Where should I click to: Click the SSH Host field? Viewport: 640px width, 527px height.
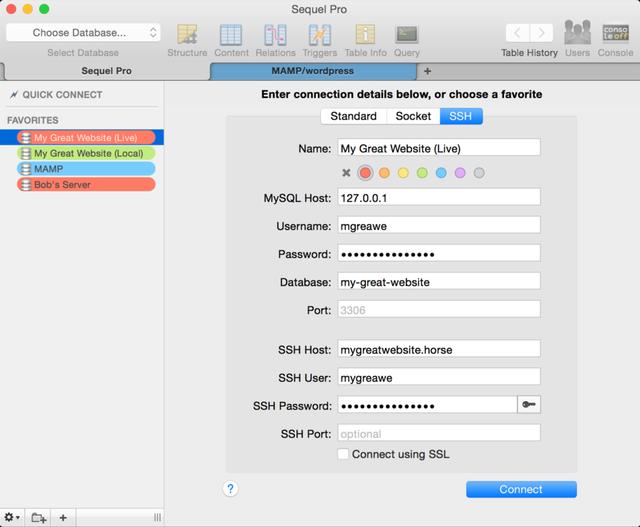(x=439, y=349)
